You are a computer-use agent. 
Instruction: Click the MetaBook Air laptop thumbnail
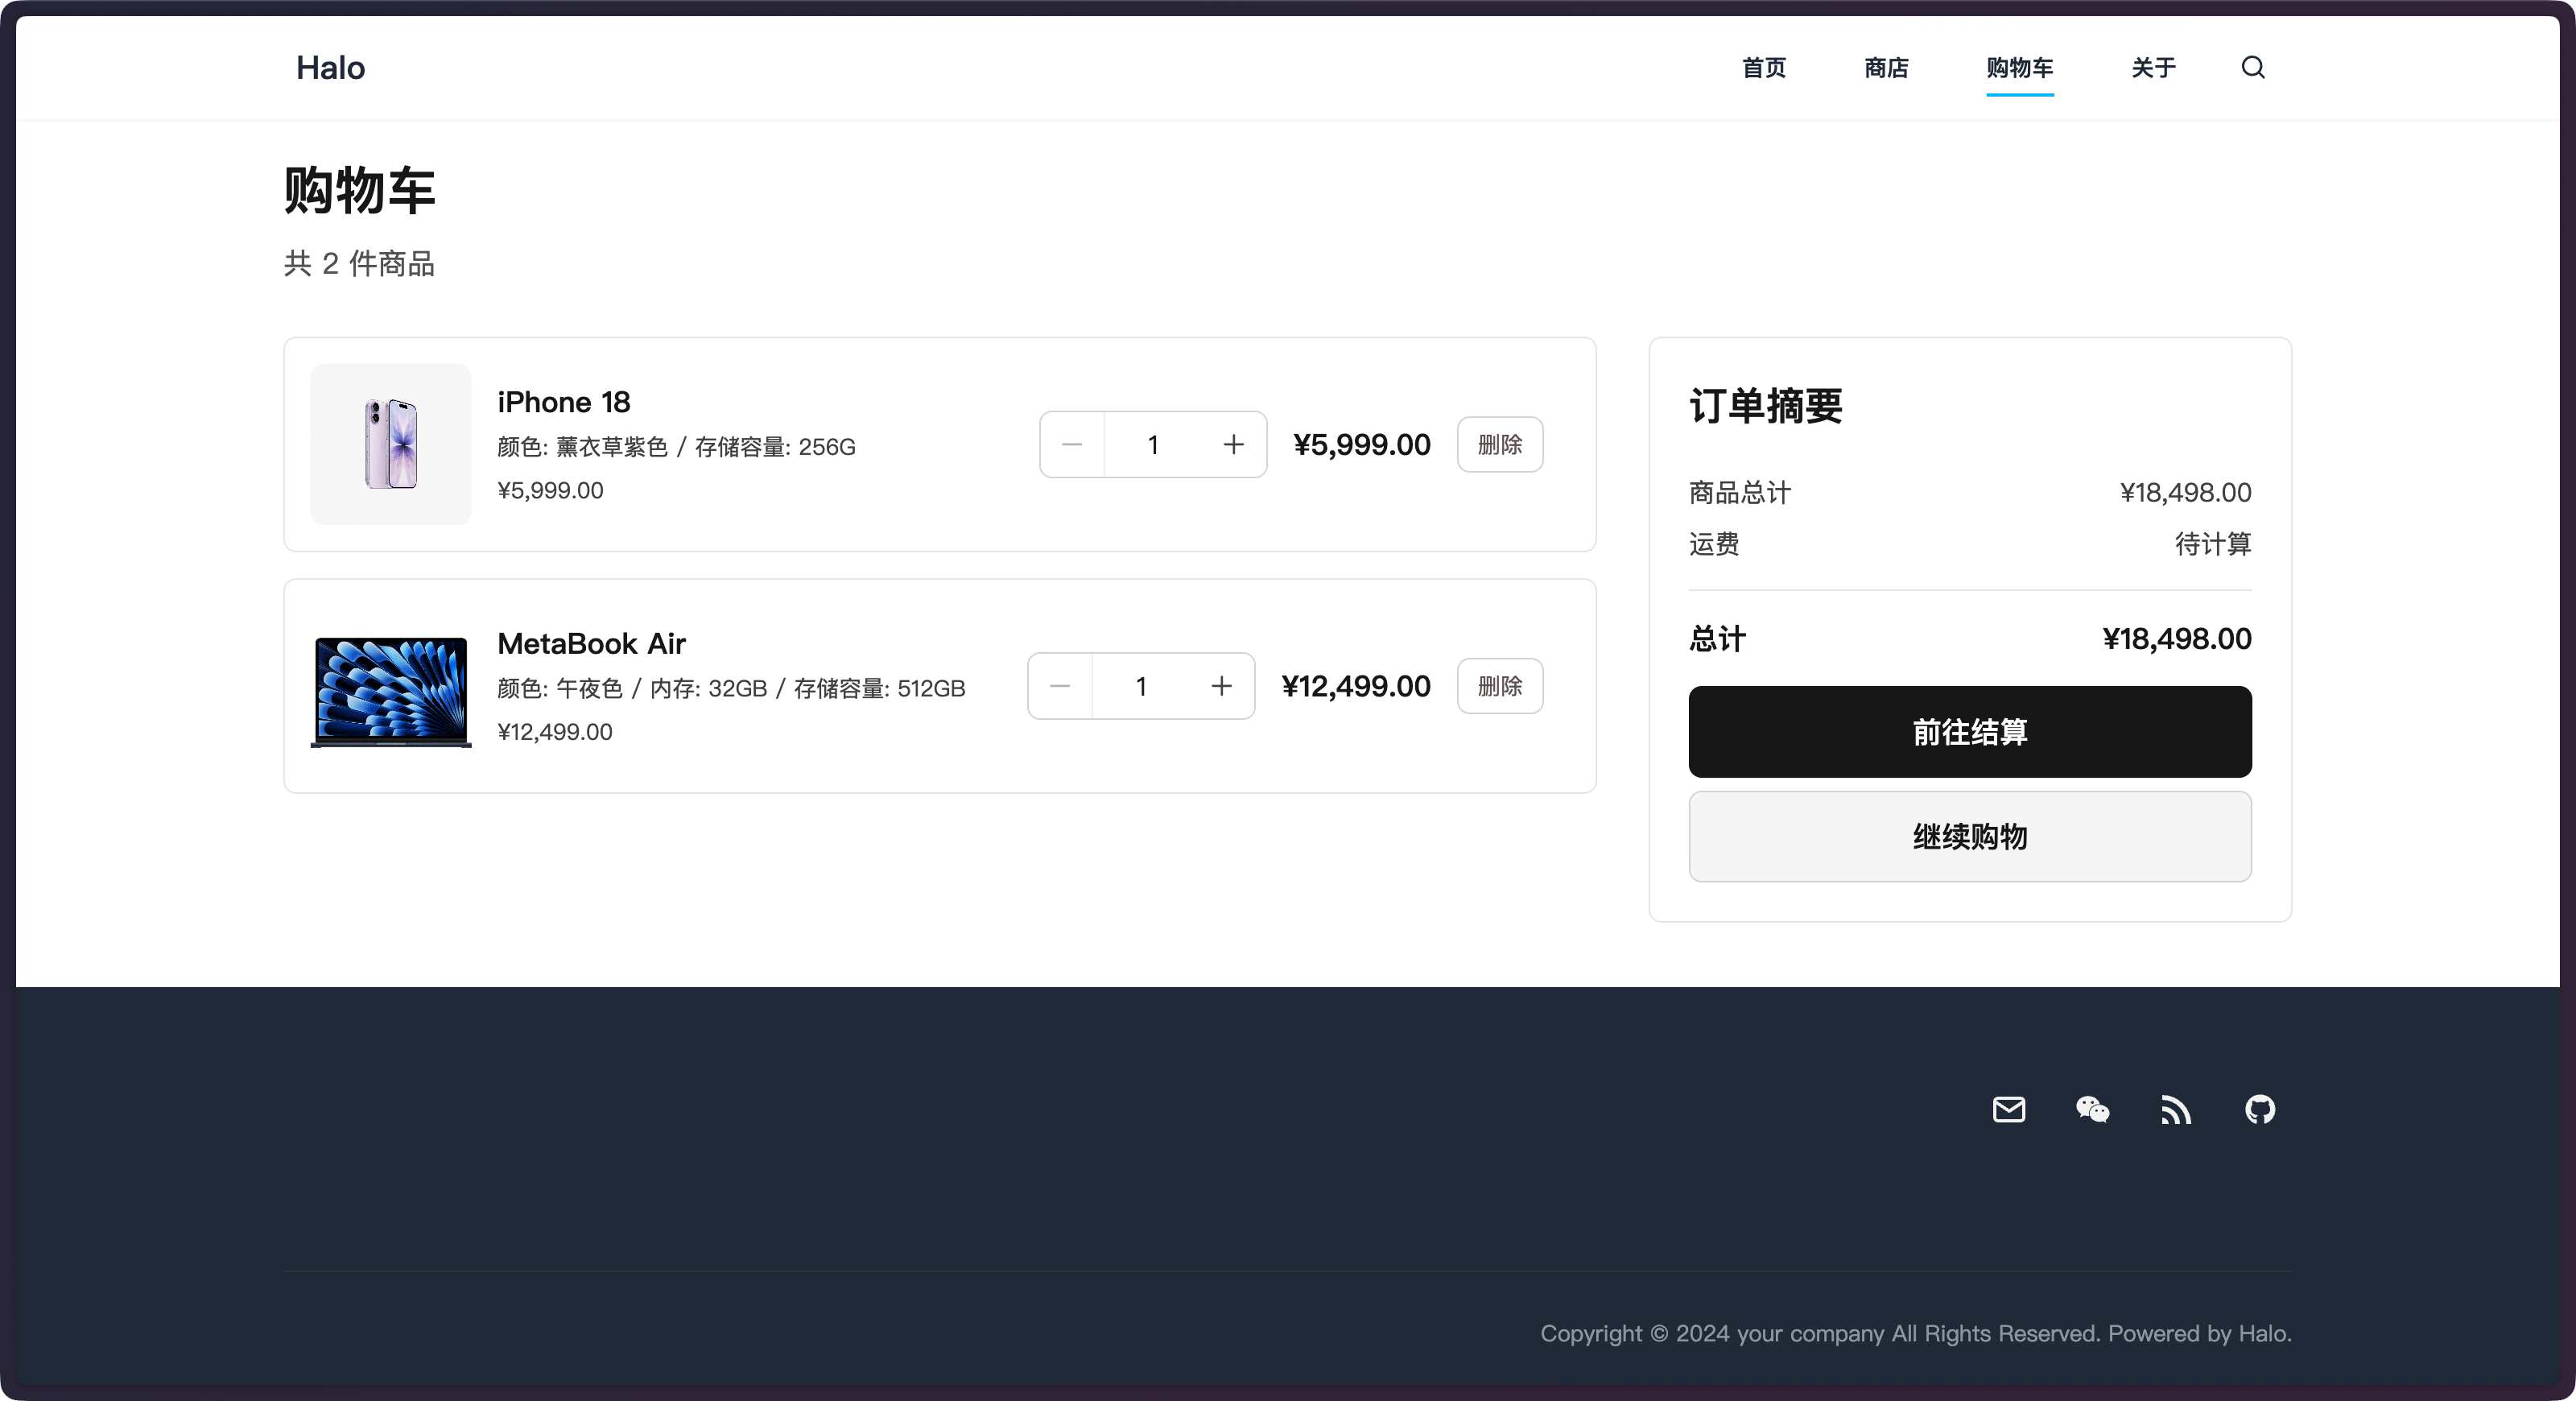(x=391, y=690)
